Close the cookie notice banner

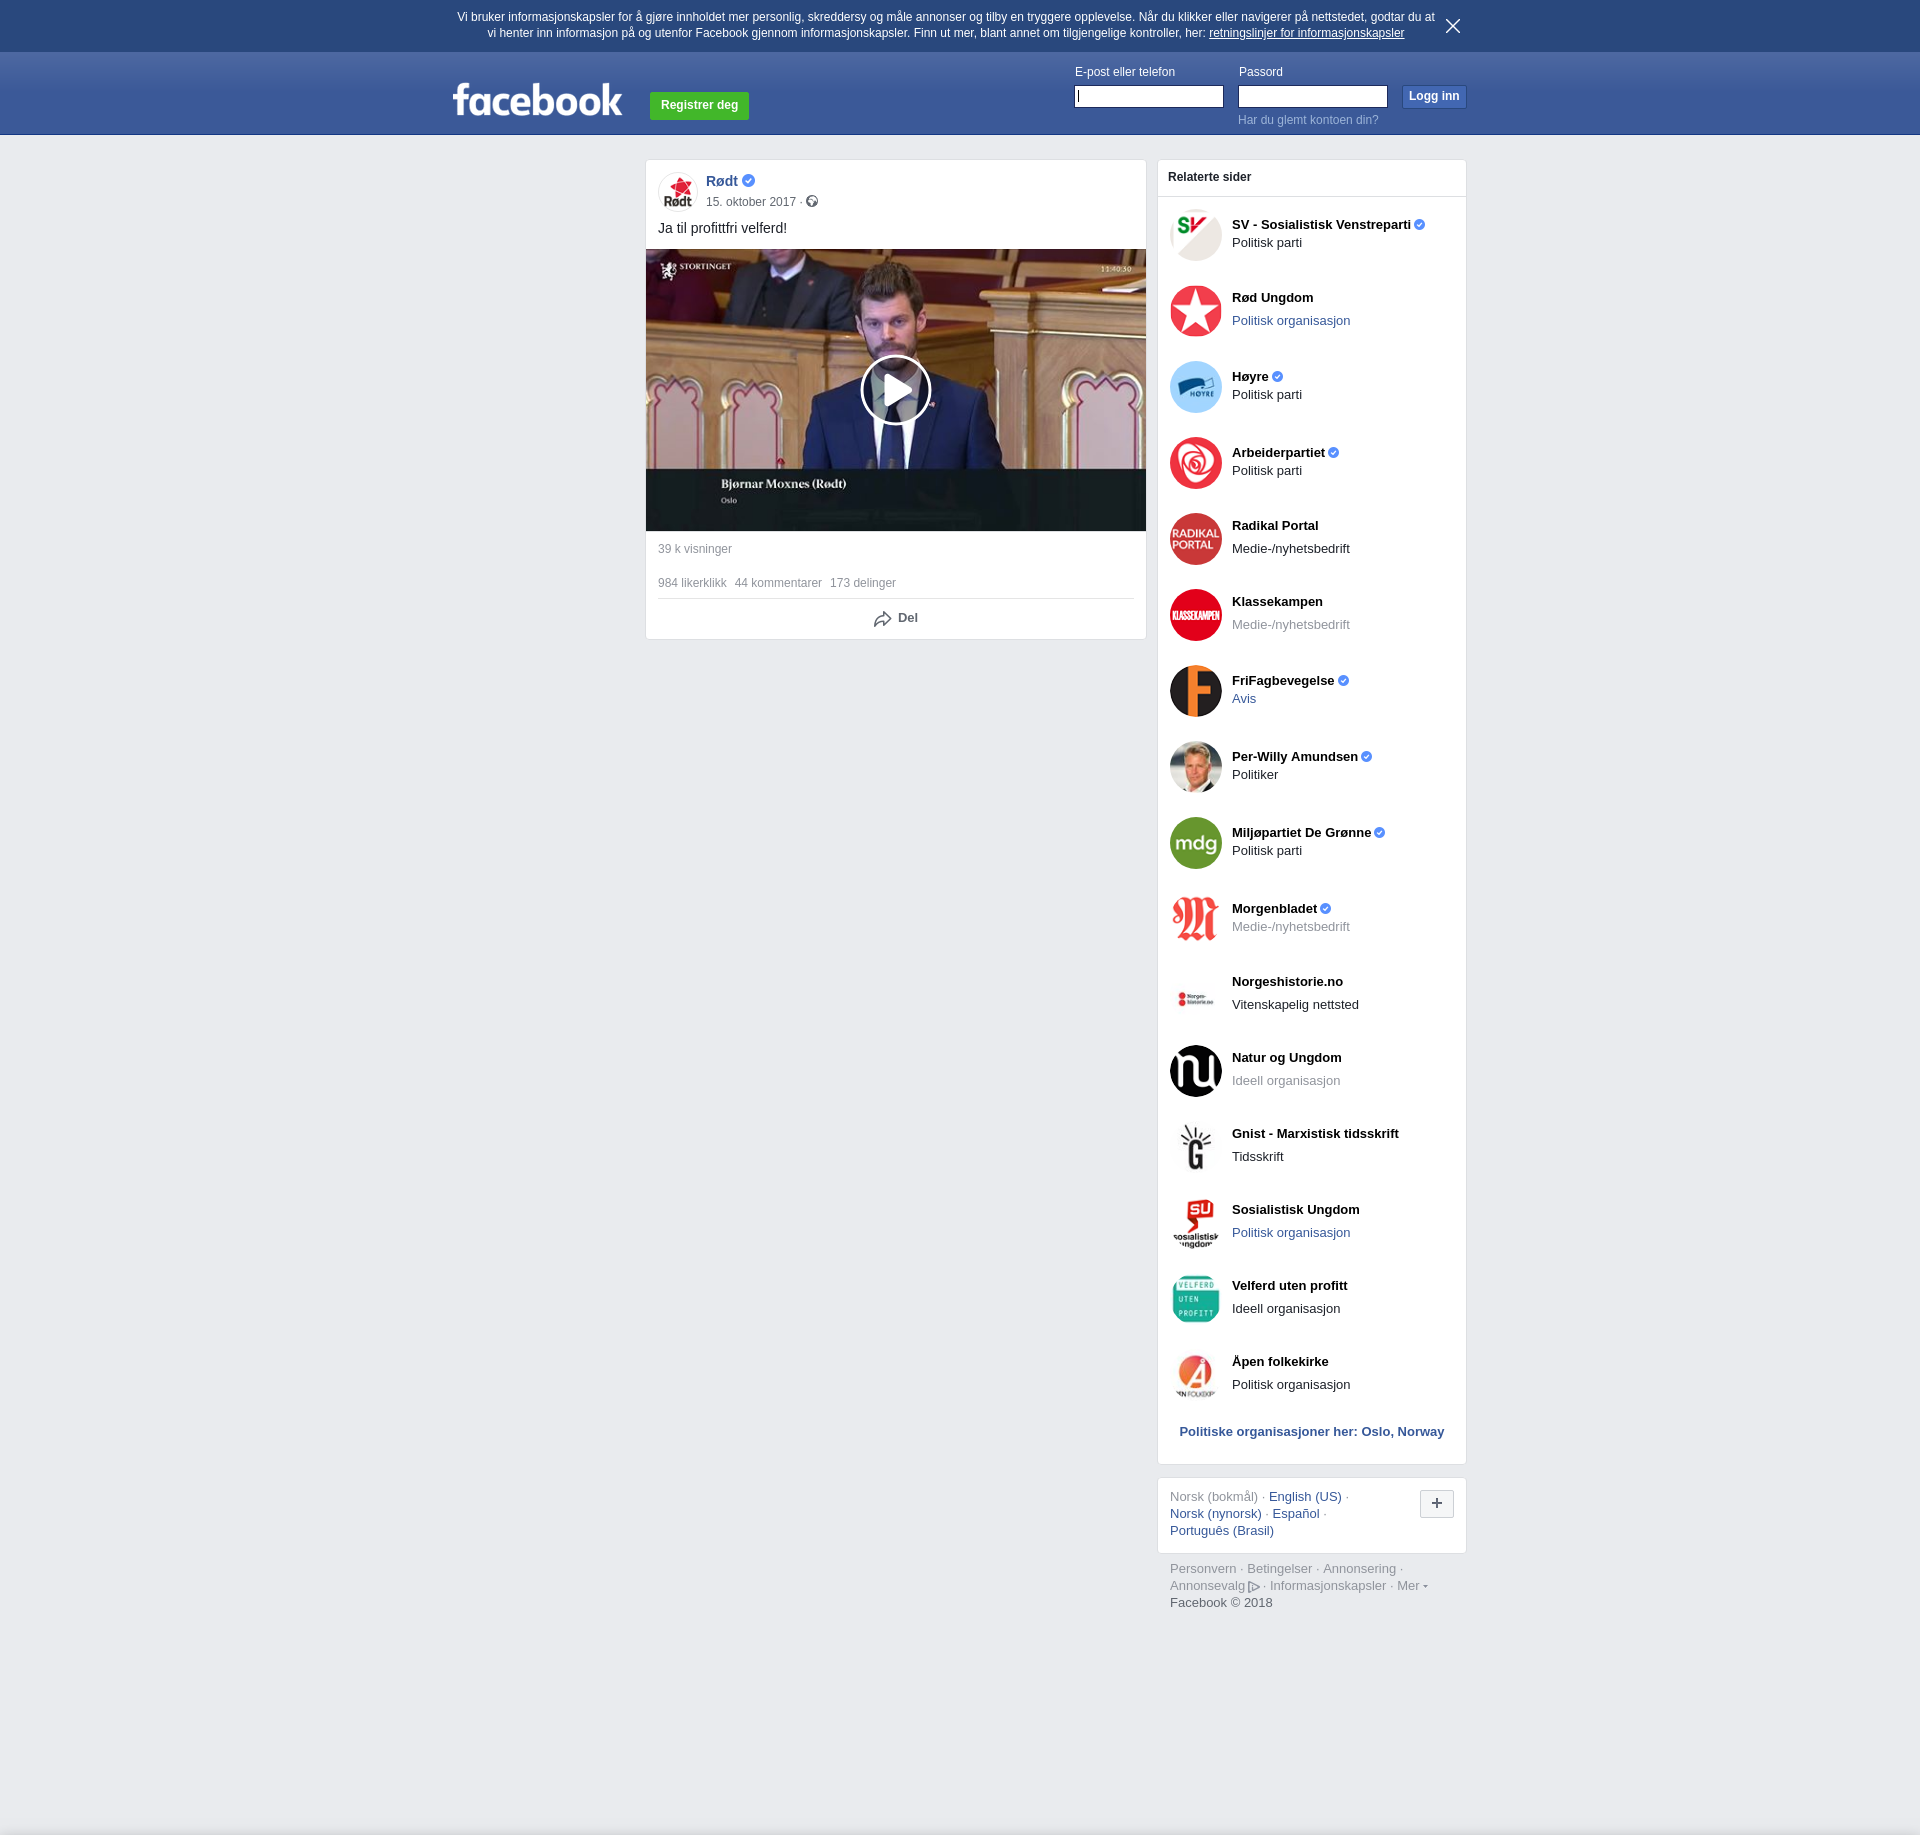tap(1452, 26)
